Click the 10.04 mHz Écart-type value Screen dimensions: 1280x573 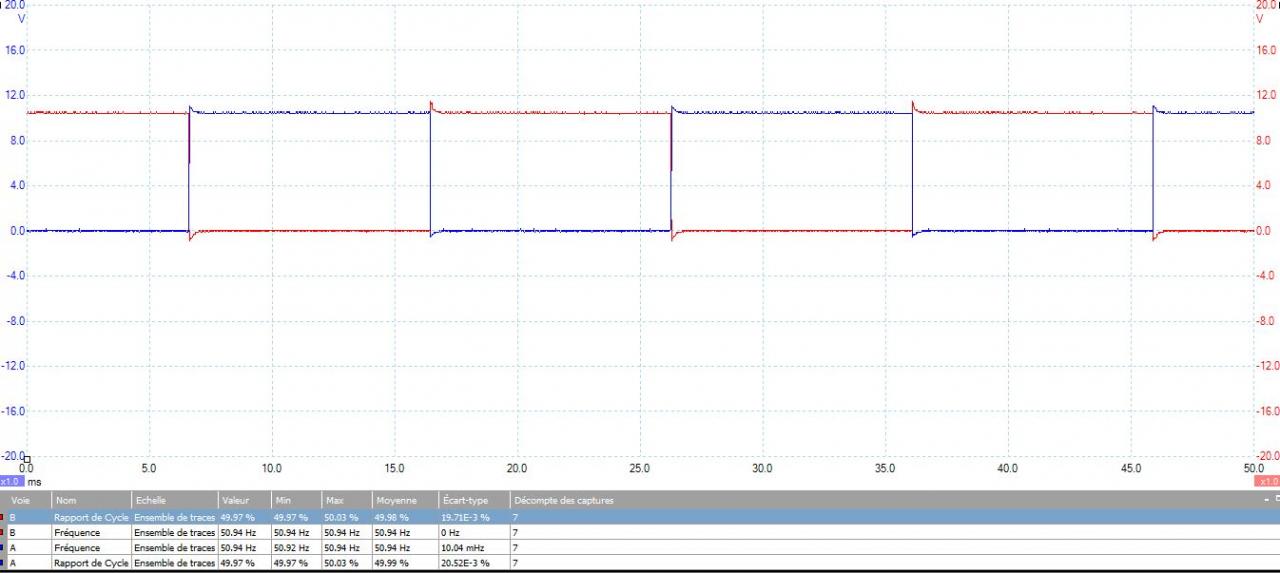pos(461,548)
